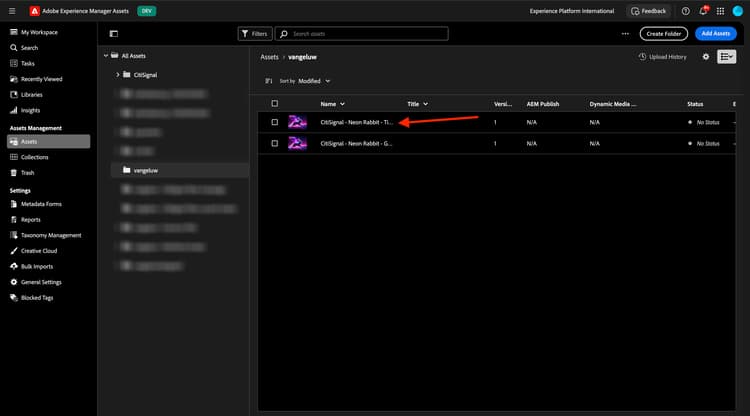
Task: Switch the list view type dropdown
Action: (x=727, y=57)
